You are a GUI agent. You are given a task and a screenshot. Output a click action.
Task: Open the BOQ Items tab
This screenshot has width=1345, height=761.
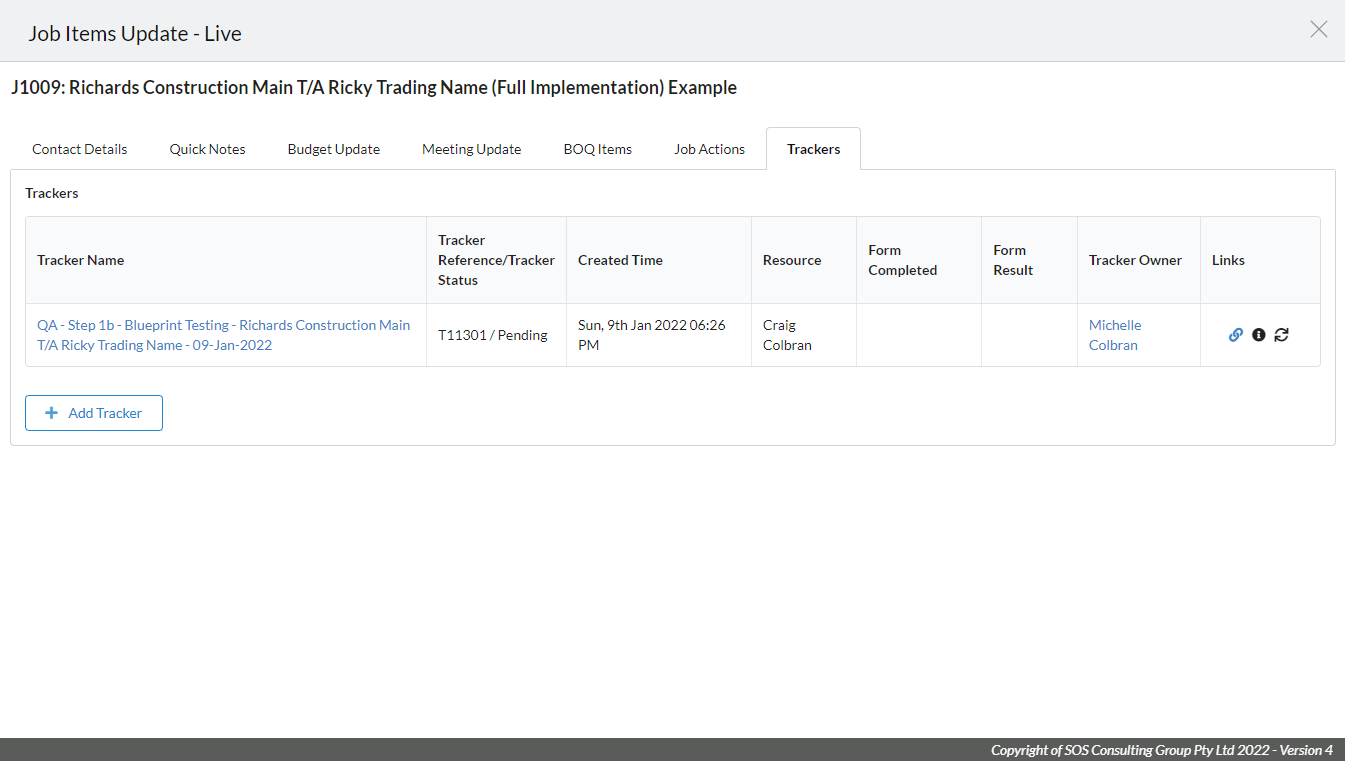coord(597,149)
